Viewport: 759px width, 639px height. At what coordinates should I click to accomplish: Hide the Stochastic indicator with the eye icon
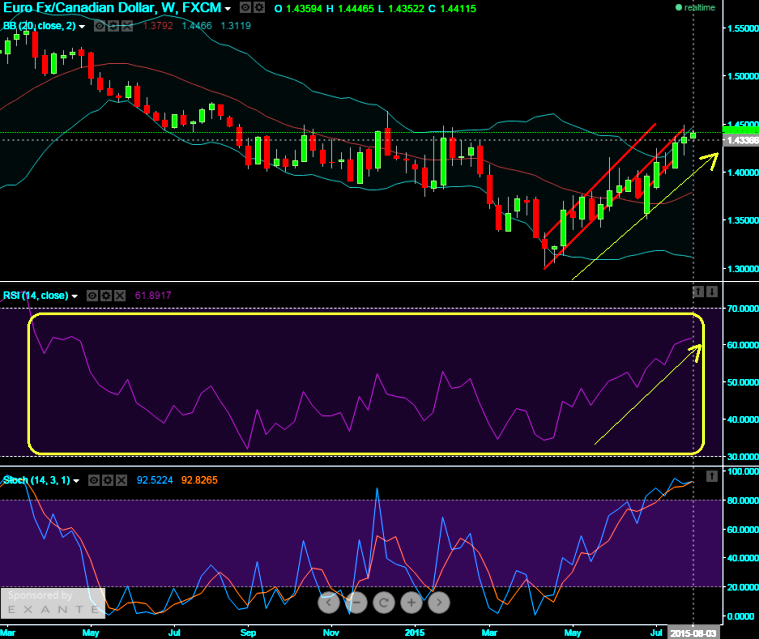(x=94, y=480)
